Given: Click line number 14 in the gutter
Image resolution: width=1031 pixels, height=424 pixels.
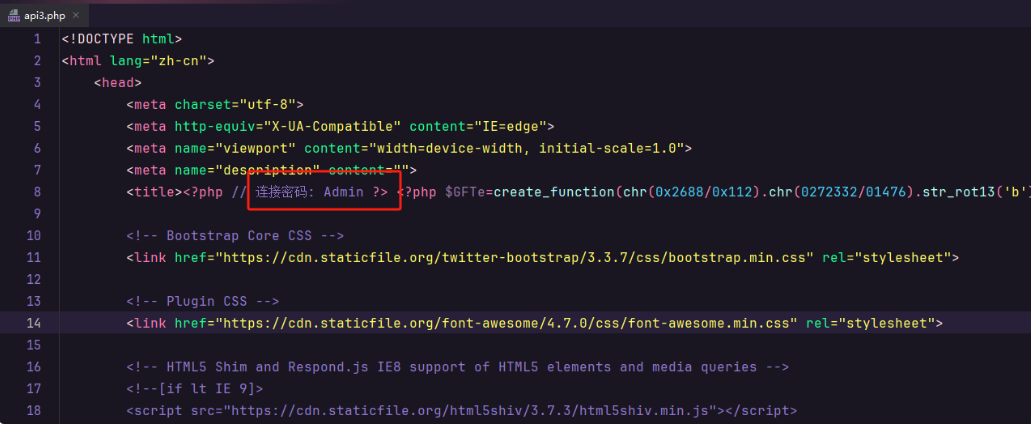Looking at the screenshot, I should click(34, 323).
